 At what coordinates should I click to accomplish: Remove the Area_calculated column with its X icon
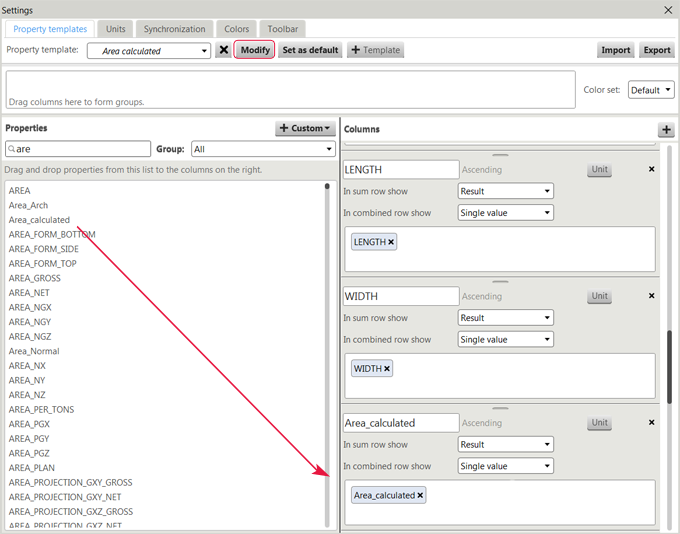[x=652, y=423]
